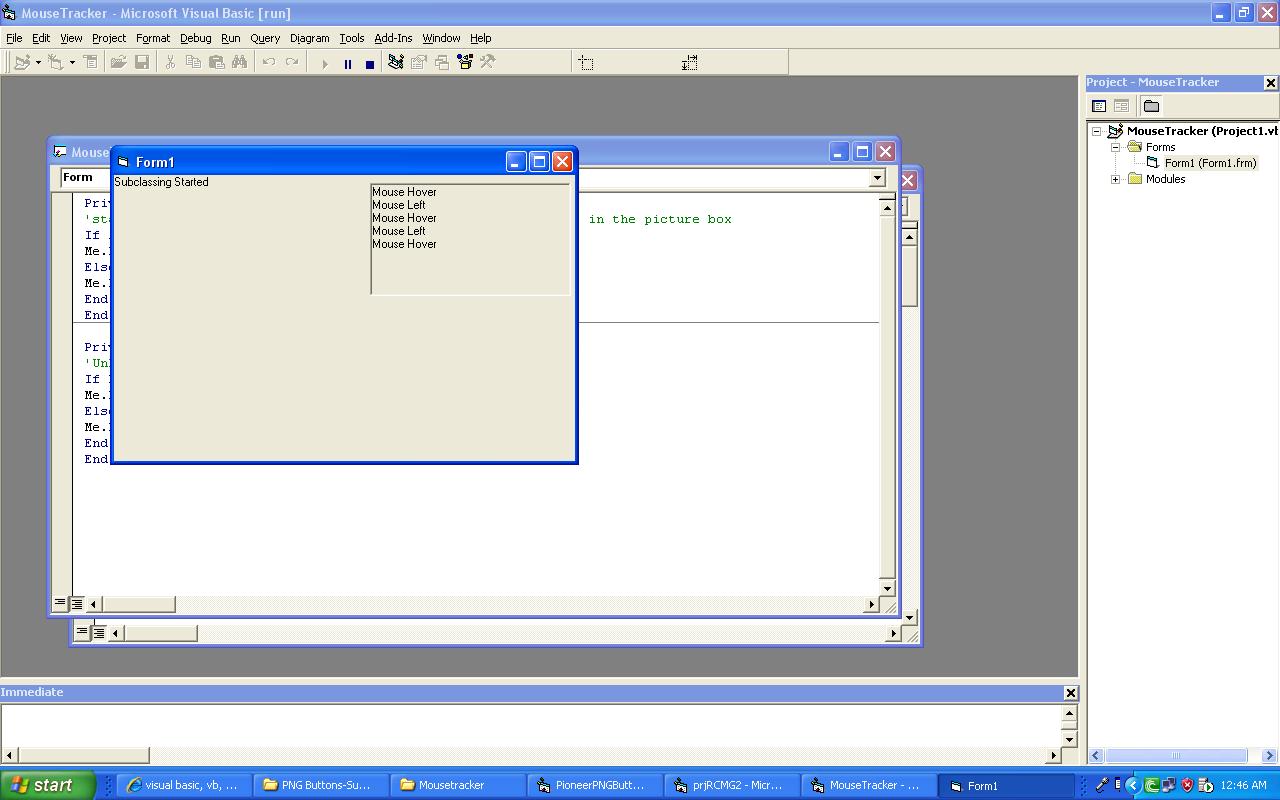Switch to Full Module View in front code window

point(77,603)
